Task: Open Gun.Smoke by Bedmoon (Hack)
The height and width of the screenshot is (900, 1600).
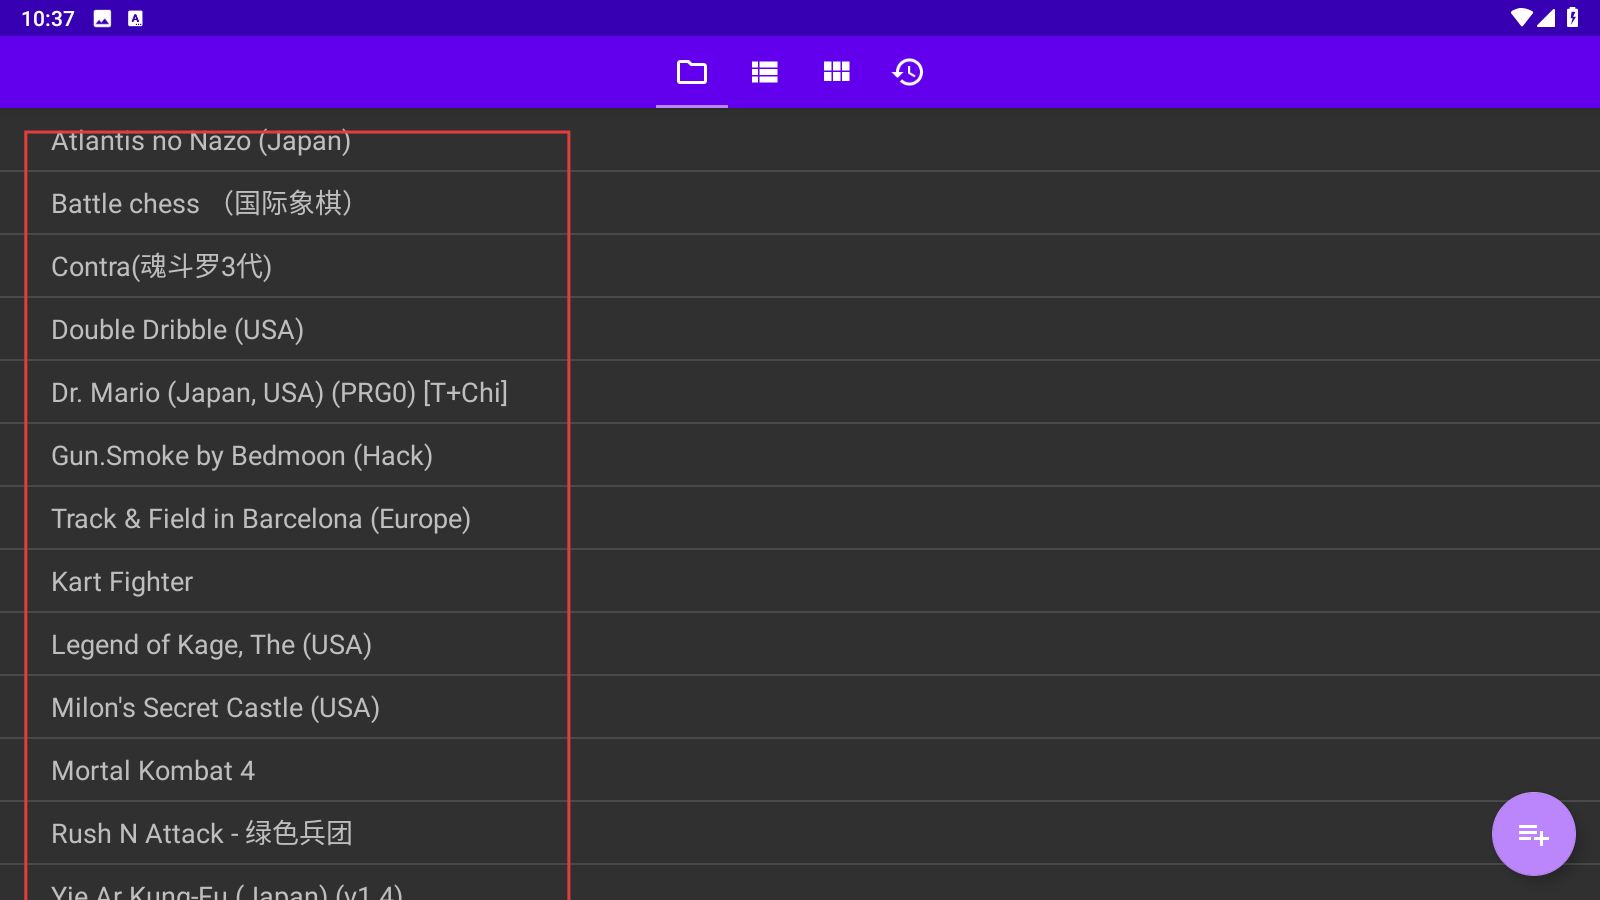Action: pyautogui.click(x=242, y=456)
